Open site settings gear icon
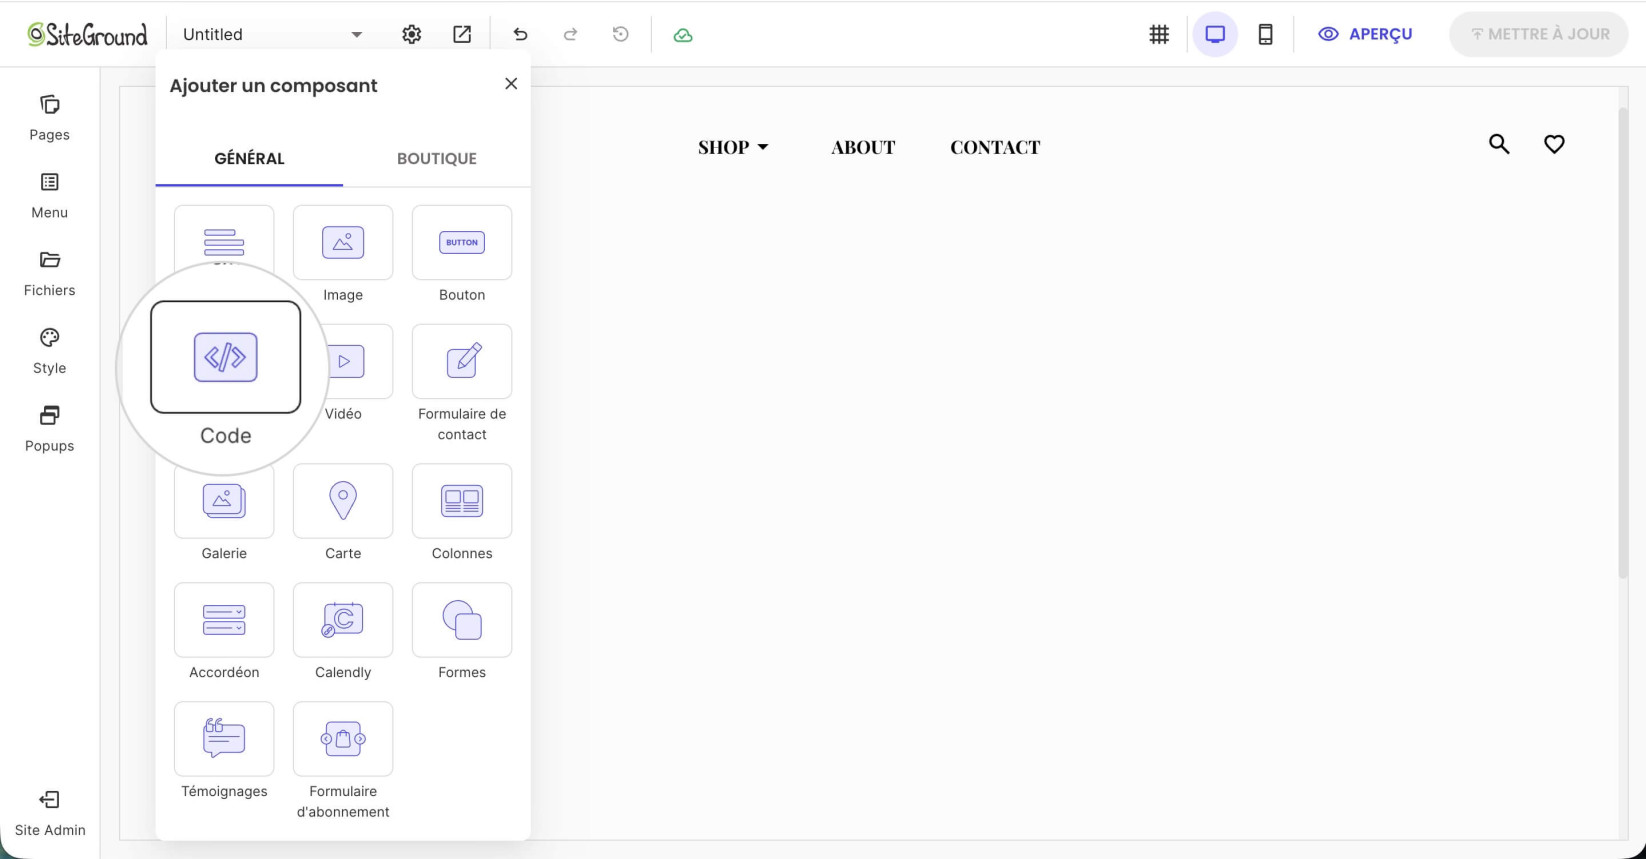 [x=411, y=34]
